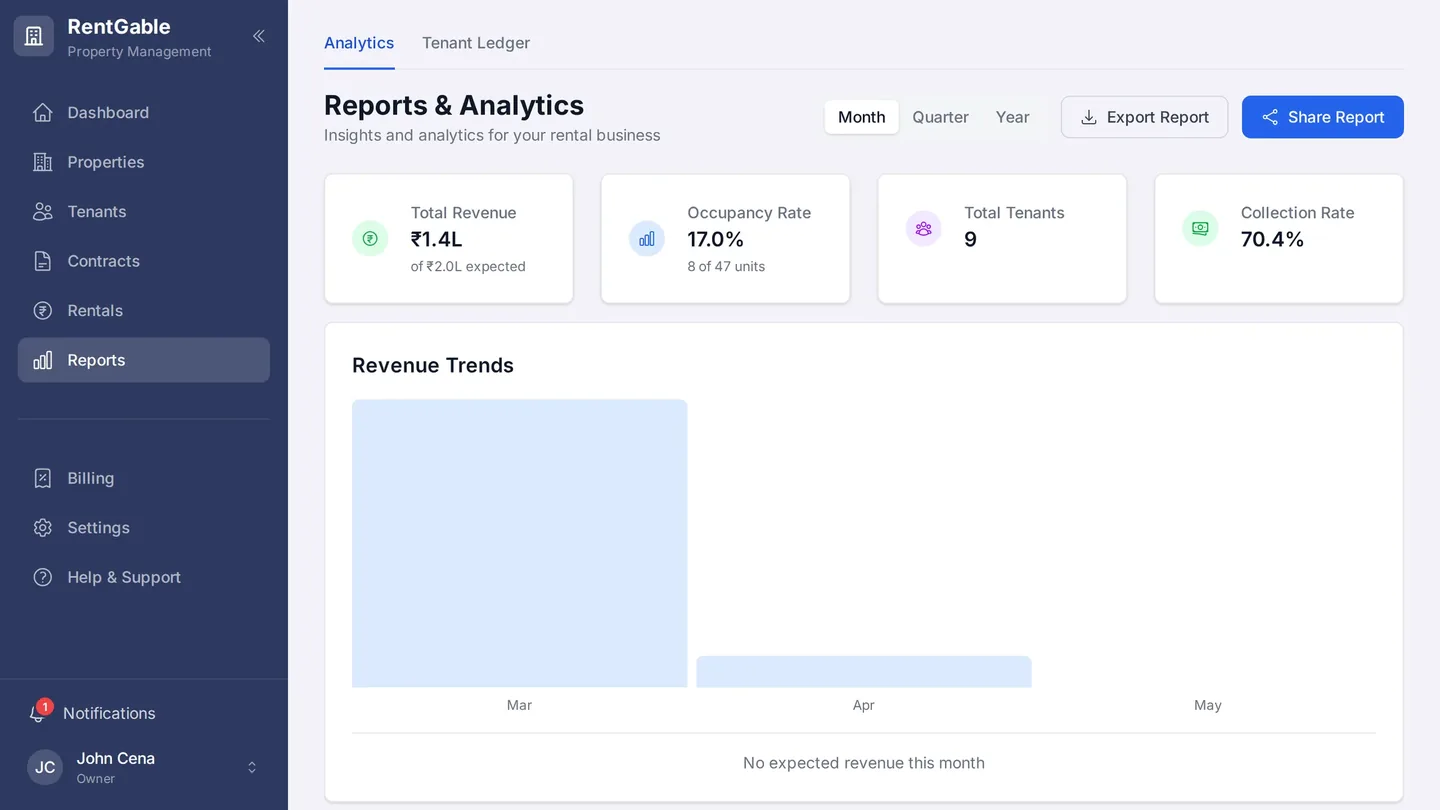
Task: Click the Tenants people icon
Action: pyautogui.click(x=42, y=211)
